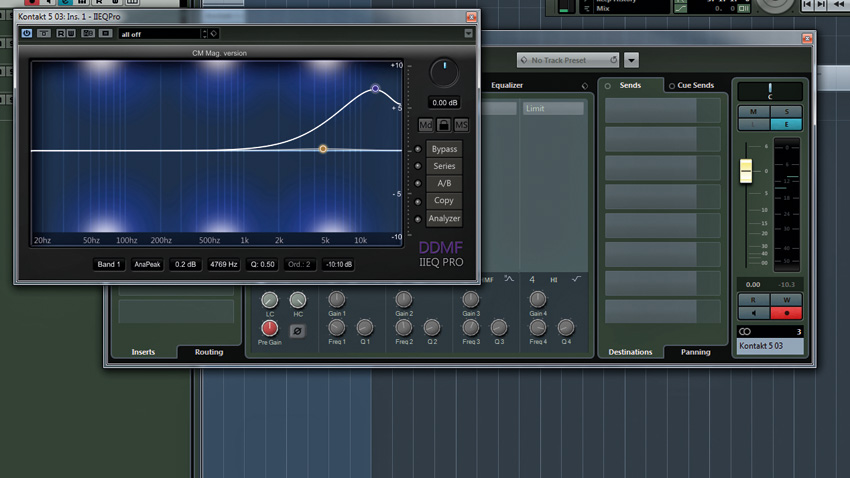850x478 pixels.
Task: Toggle the Md mode button
Action: coord(426,125)
